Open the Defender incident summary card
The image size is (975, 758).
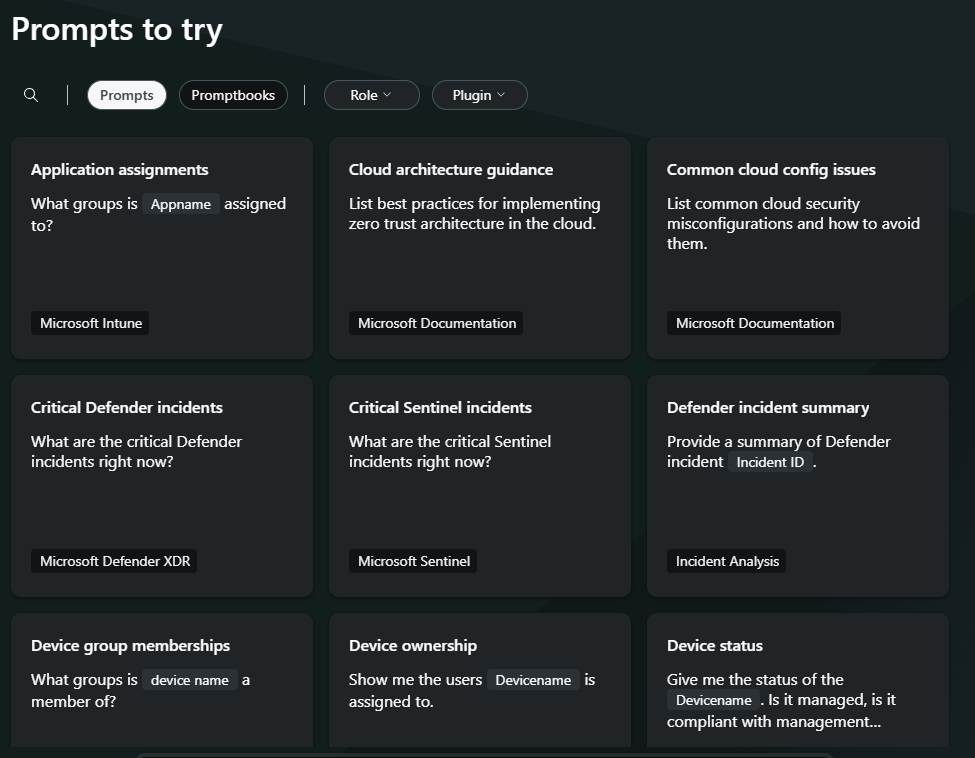[x=798, y=486]
